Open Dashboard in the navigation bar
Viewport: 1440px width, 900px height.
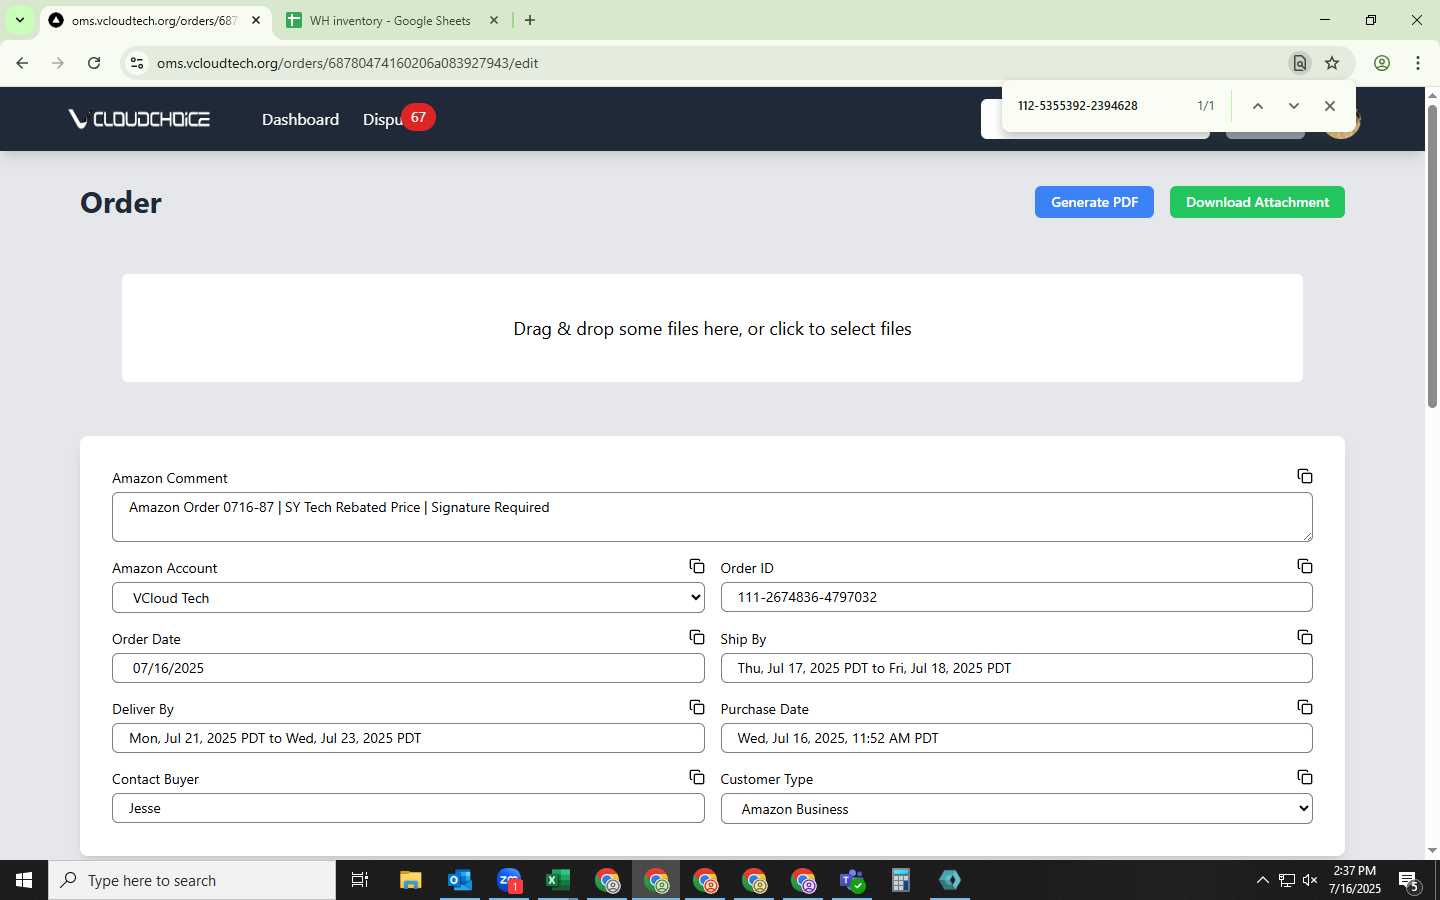coord(300,119)
